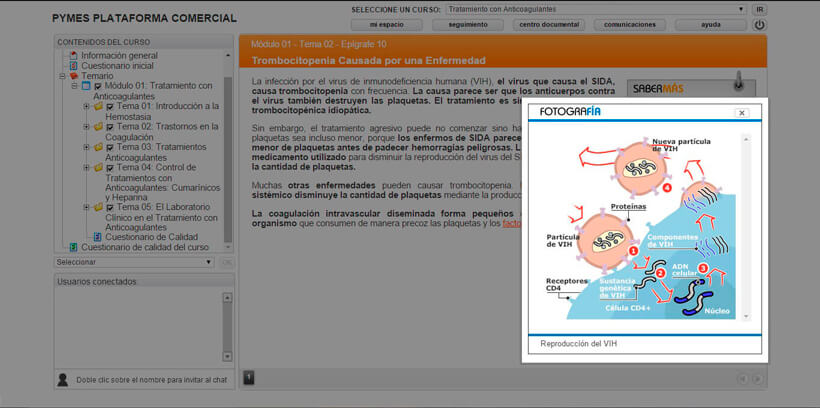Expand Tema 02 Trastornos en la Coagulación
Viewport: 820px width, 408px height.
click(86, 127)
